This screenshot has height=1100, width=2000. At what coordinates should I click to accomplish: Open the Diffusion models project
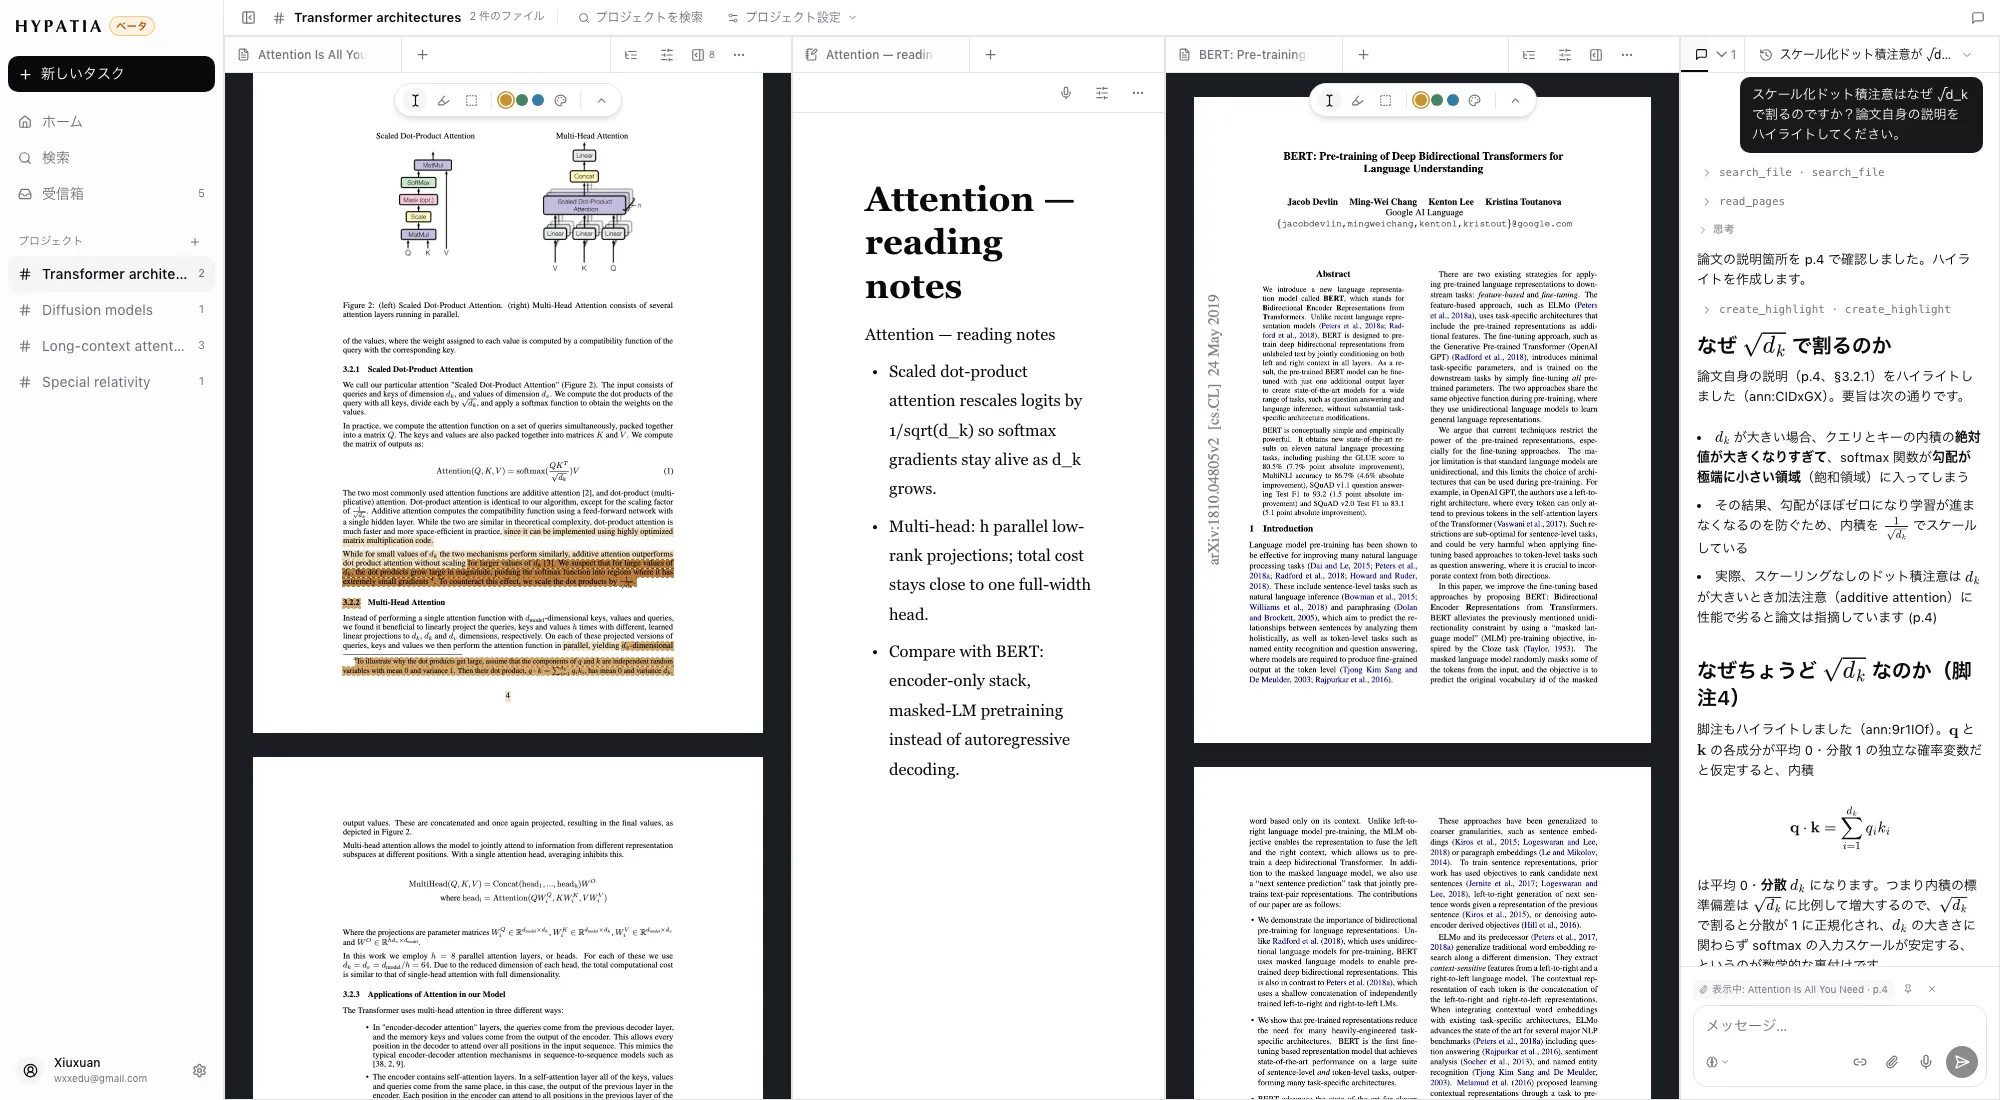(111, 310)
